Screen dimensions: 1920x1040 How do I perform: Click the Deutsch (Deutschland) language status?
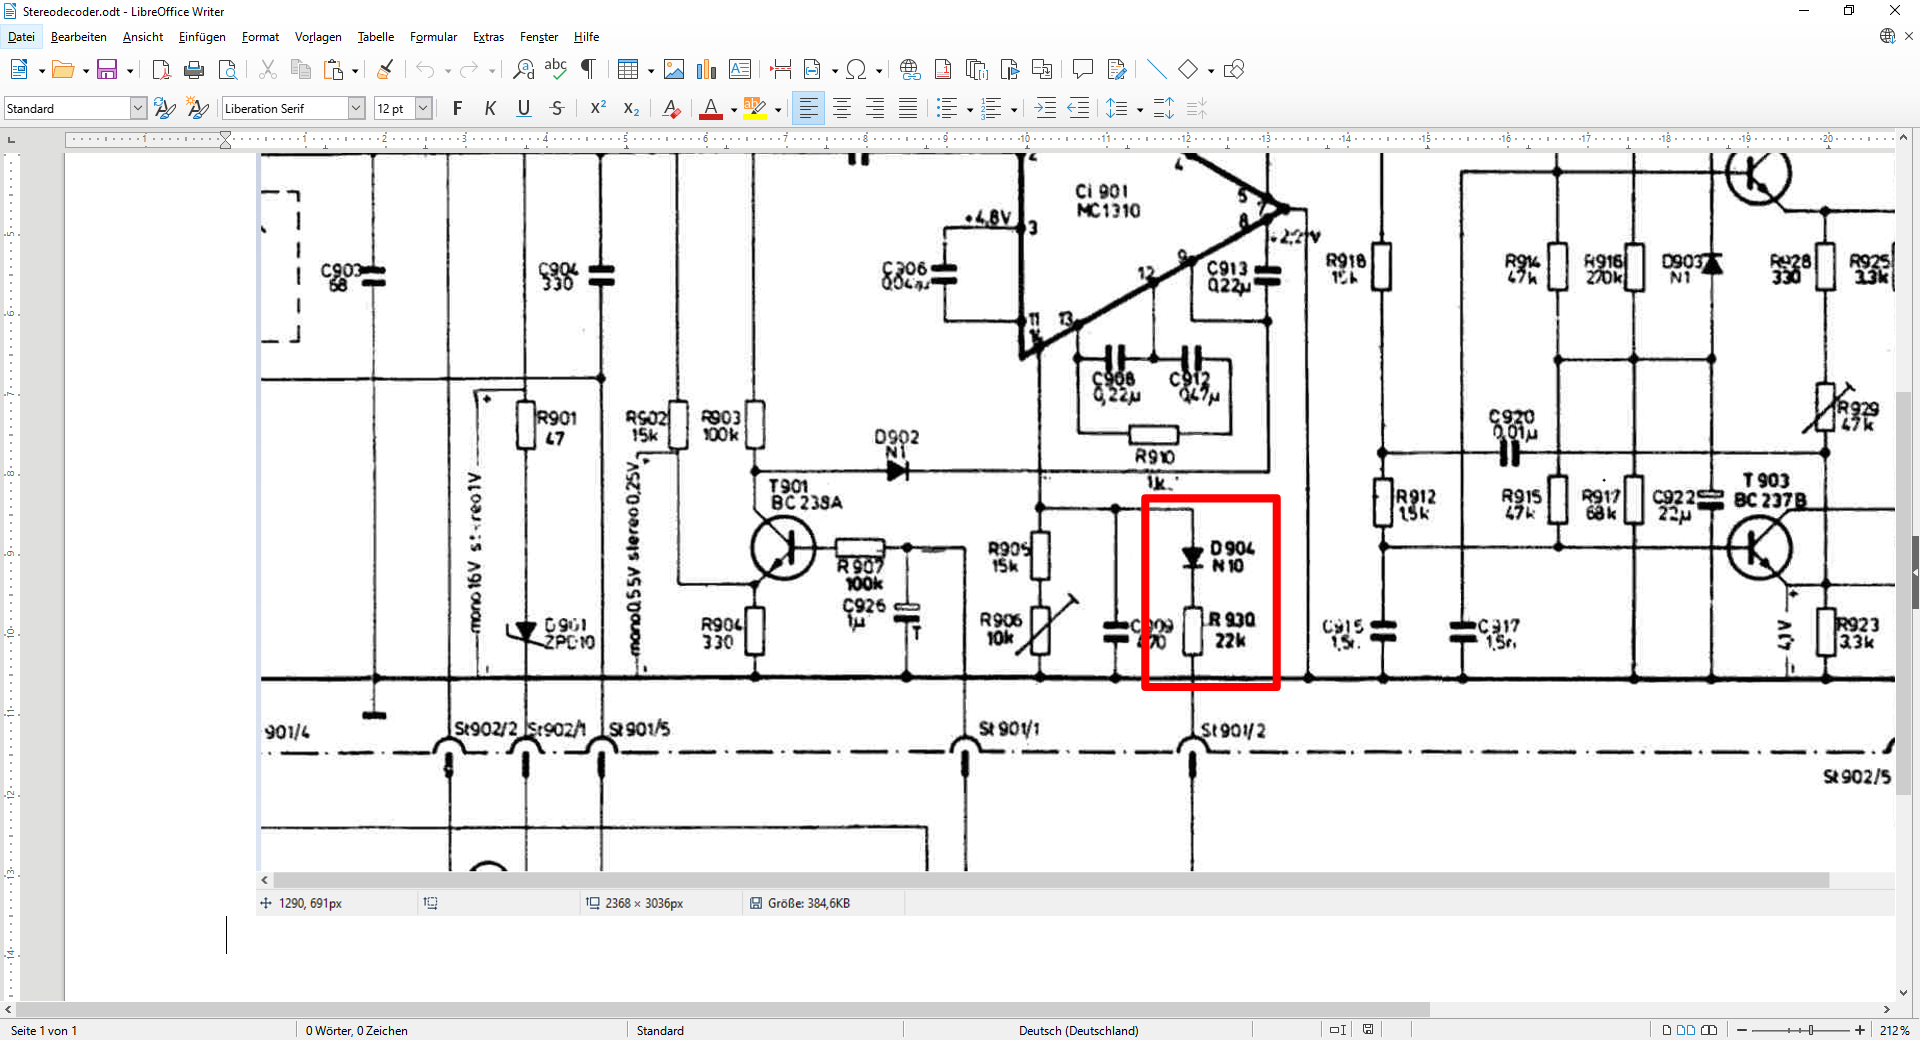click(x=1078, y=1030)
